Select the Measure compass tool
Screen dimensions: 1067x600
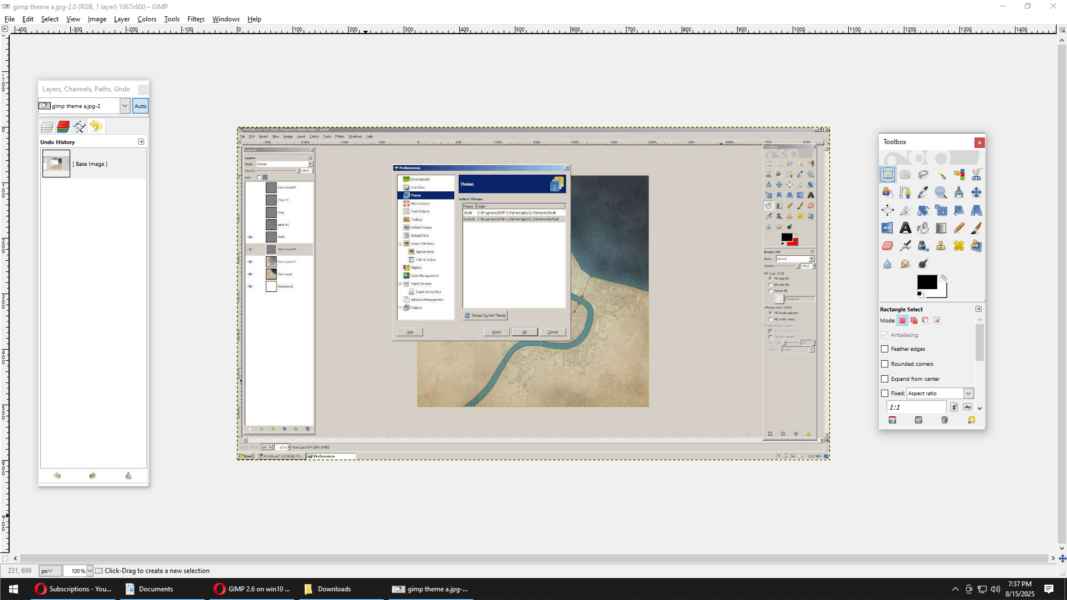(958, 193)
